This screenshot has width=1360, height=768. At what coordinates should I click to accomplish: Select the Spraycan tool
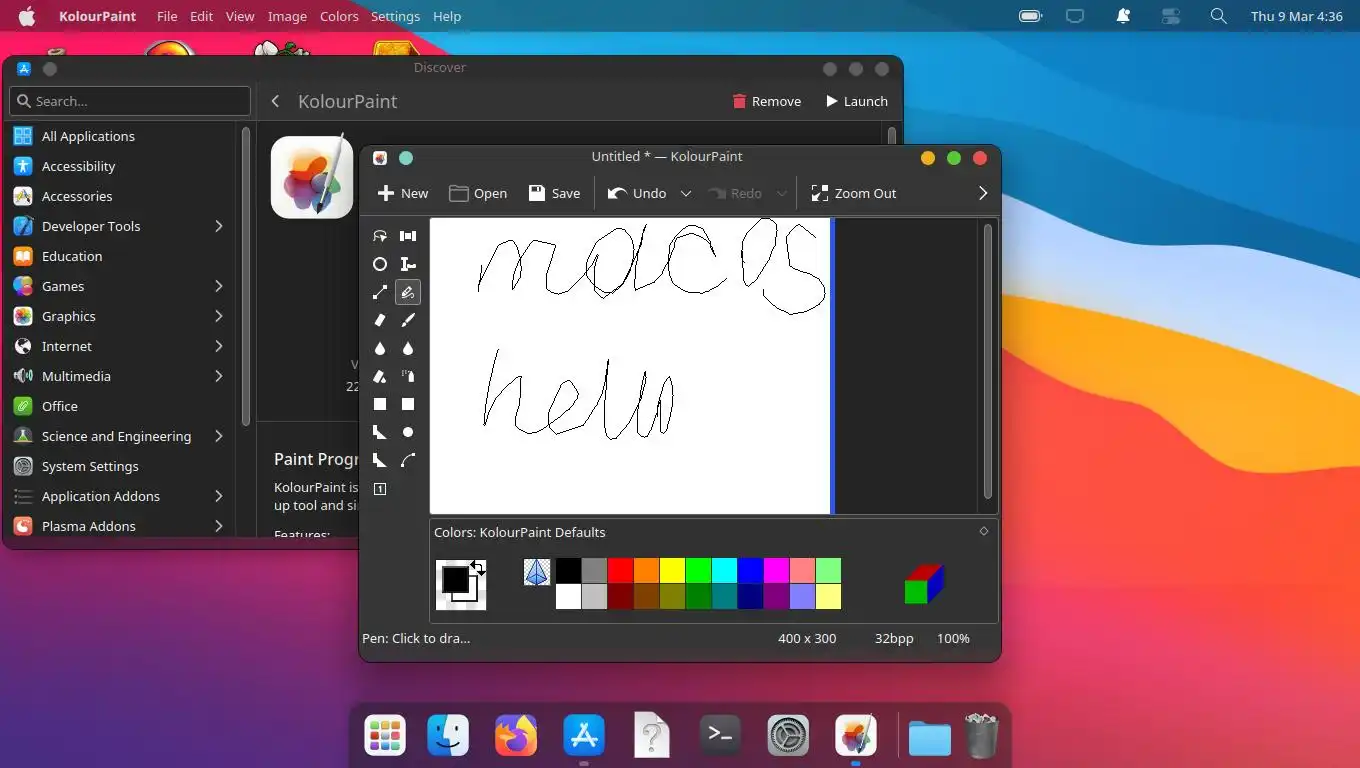[408, 376]
